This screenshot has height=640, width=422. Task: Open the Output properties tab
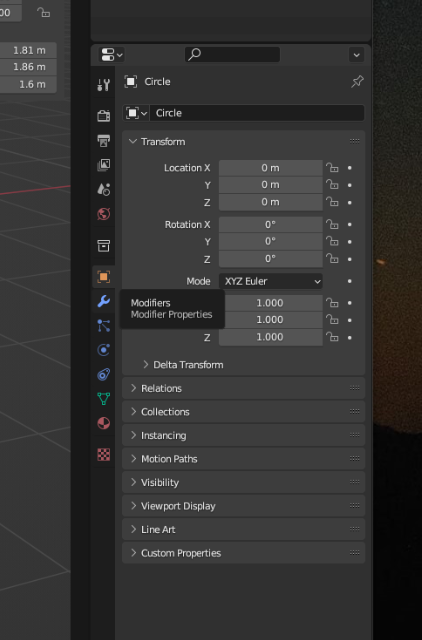tap(104, 140)
